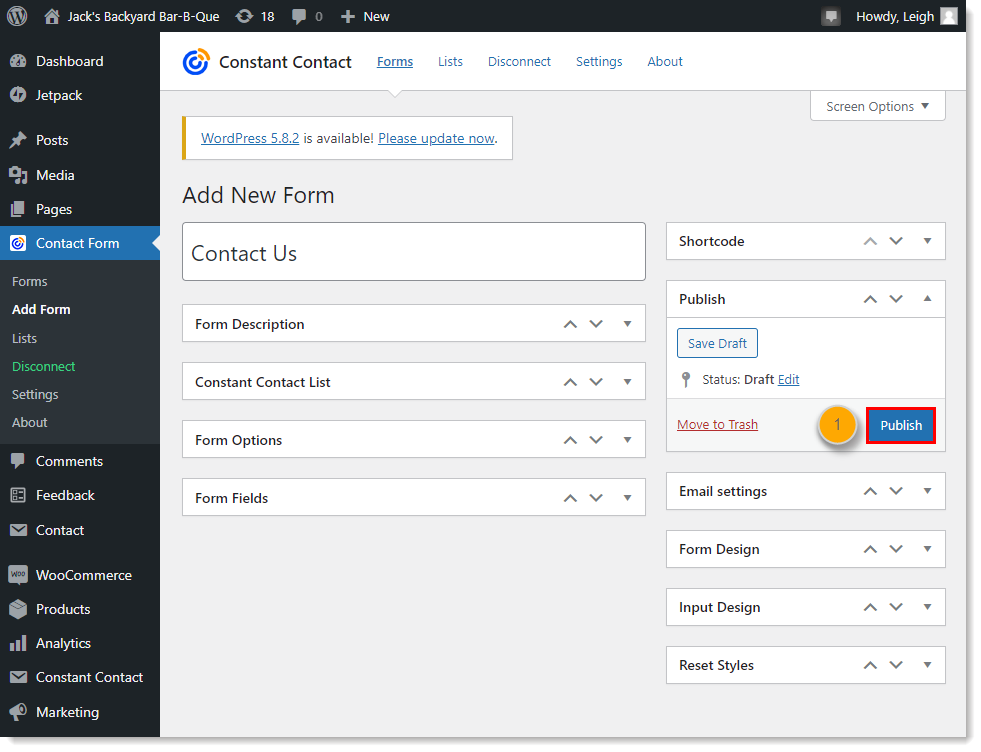Viewport: 981px width, 752px height.
Task: Move Form Options panel down
Action: 596,440
